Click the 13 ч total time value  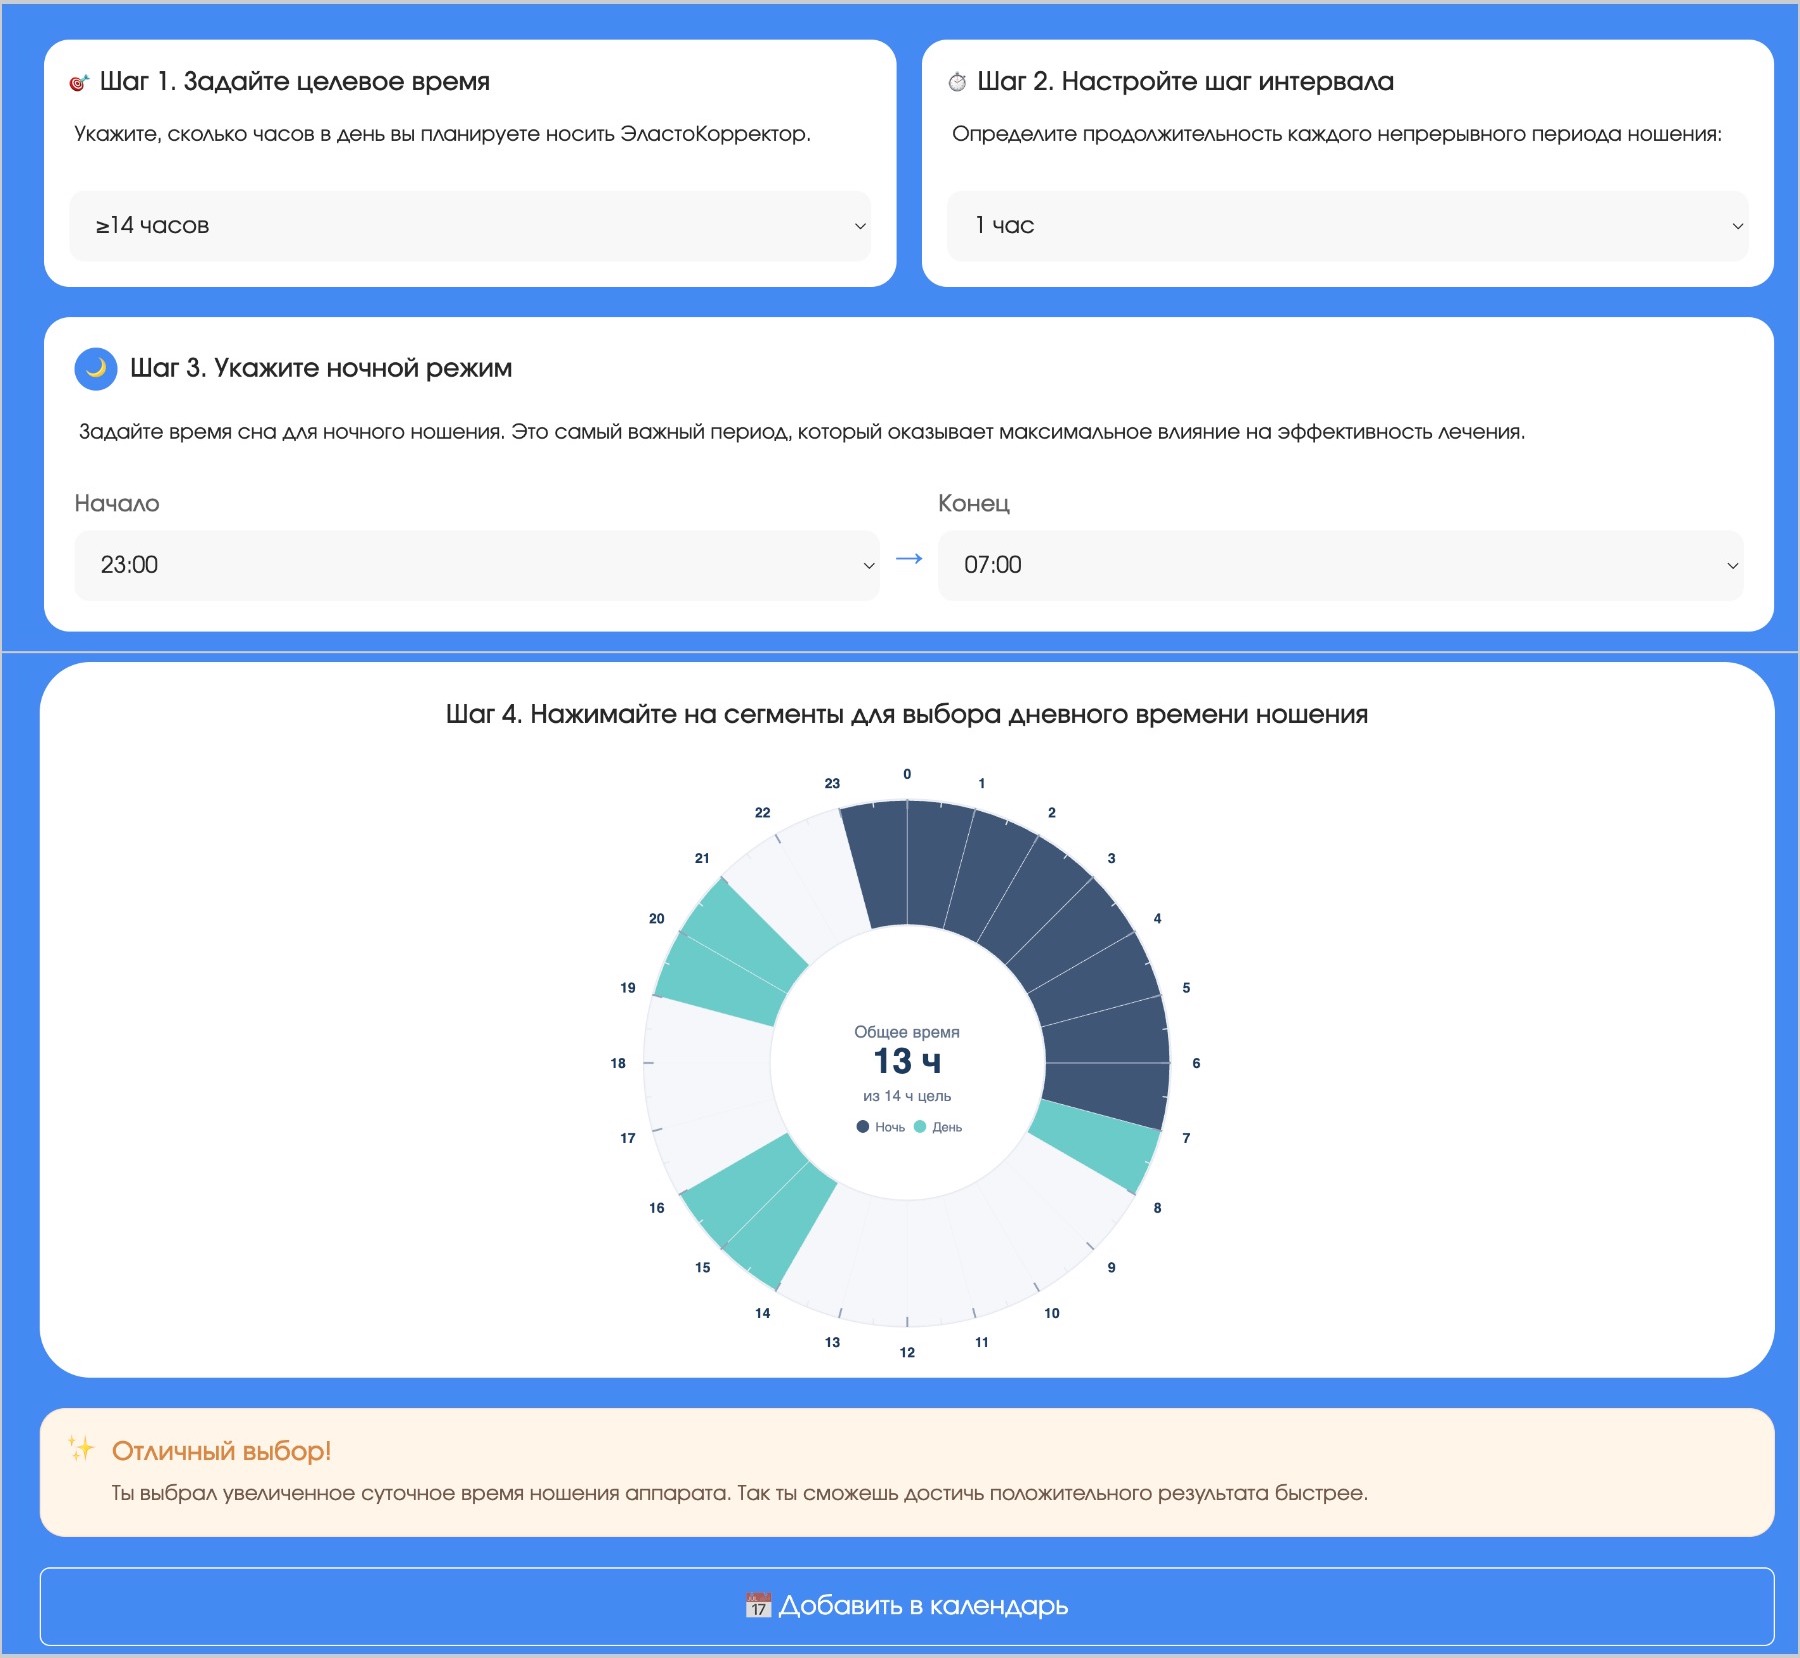[x=907, y=1061]
